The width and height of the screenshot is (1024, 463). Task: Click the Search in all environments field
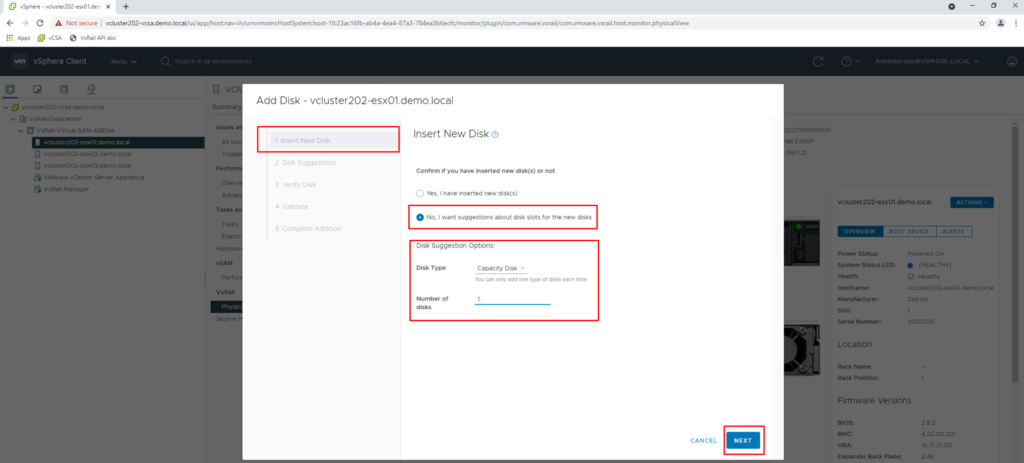[213, 61]
